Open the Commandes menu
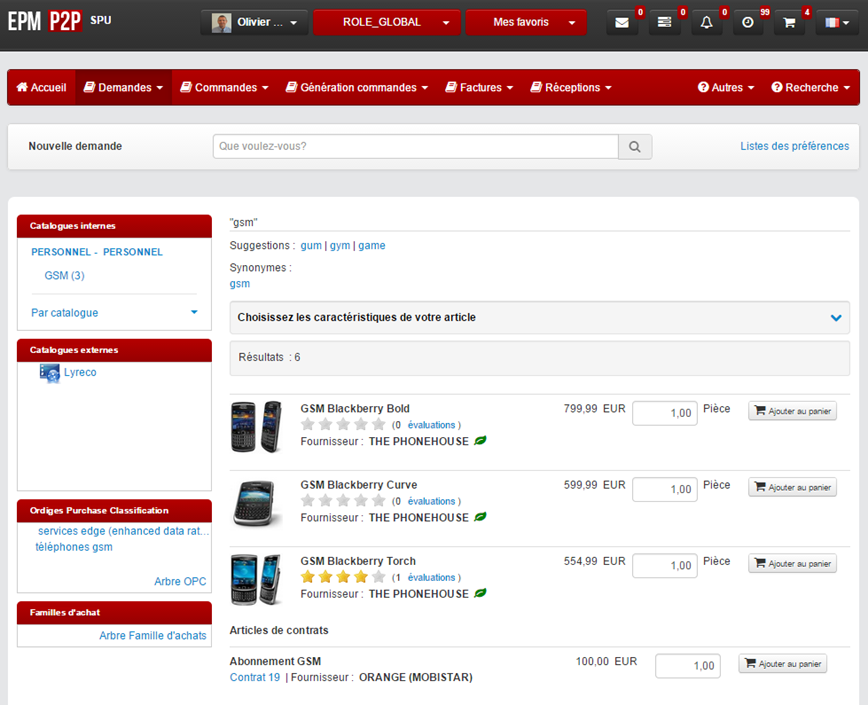The width and height of the screenshot is (868, 705). tap(224, 87)
